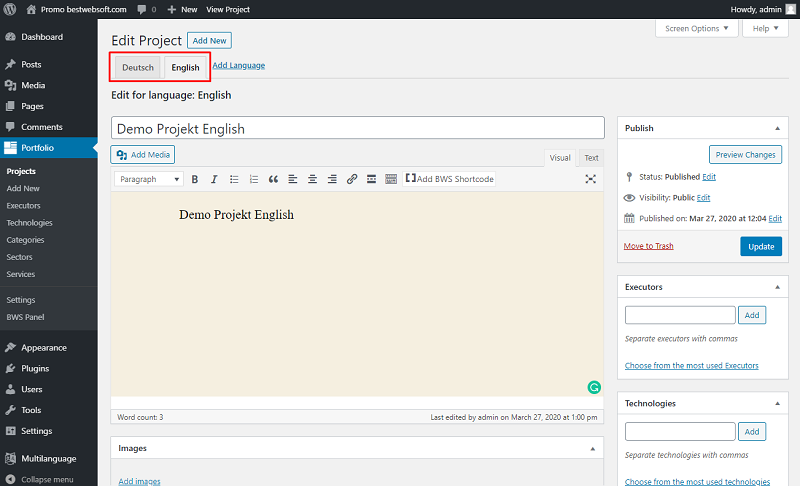Screen dimensions: 800x486
Task: Click Preview Changes button
Action: pos(745,155)
